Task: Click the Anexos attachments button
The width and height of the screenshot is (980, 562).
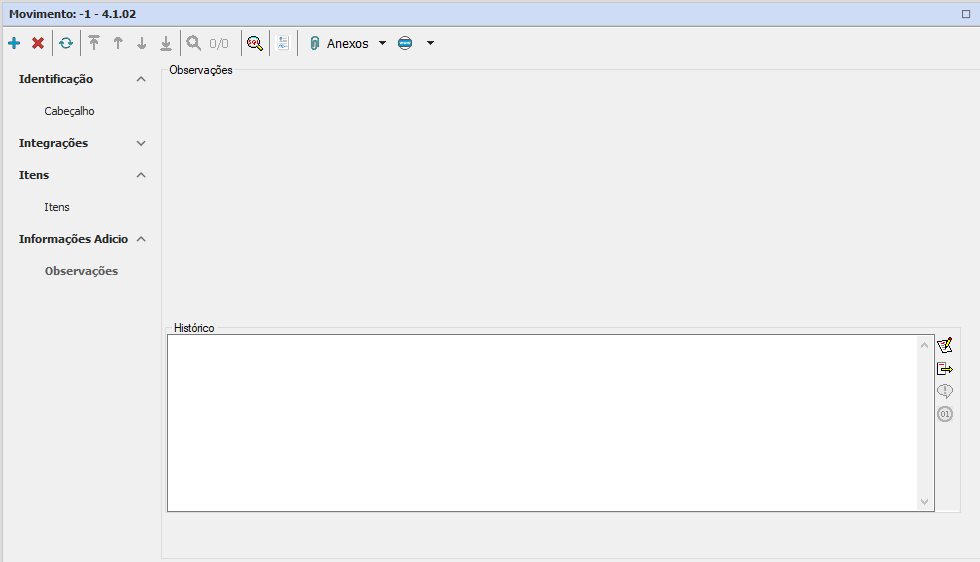Action: pyautogui.click(x=338, y=43)
